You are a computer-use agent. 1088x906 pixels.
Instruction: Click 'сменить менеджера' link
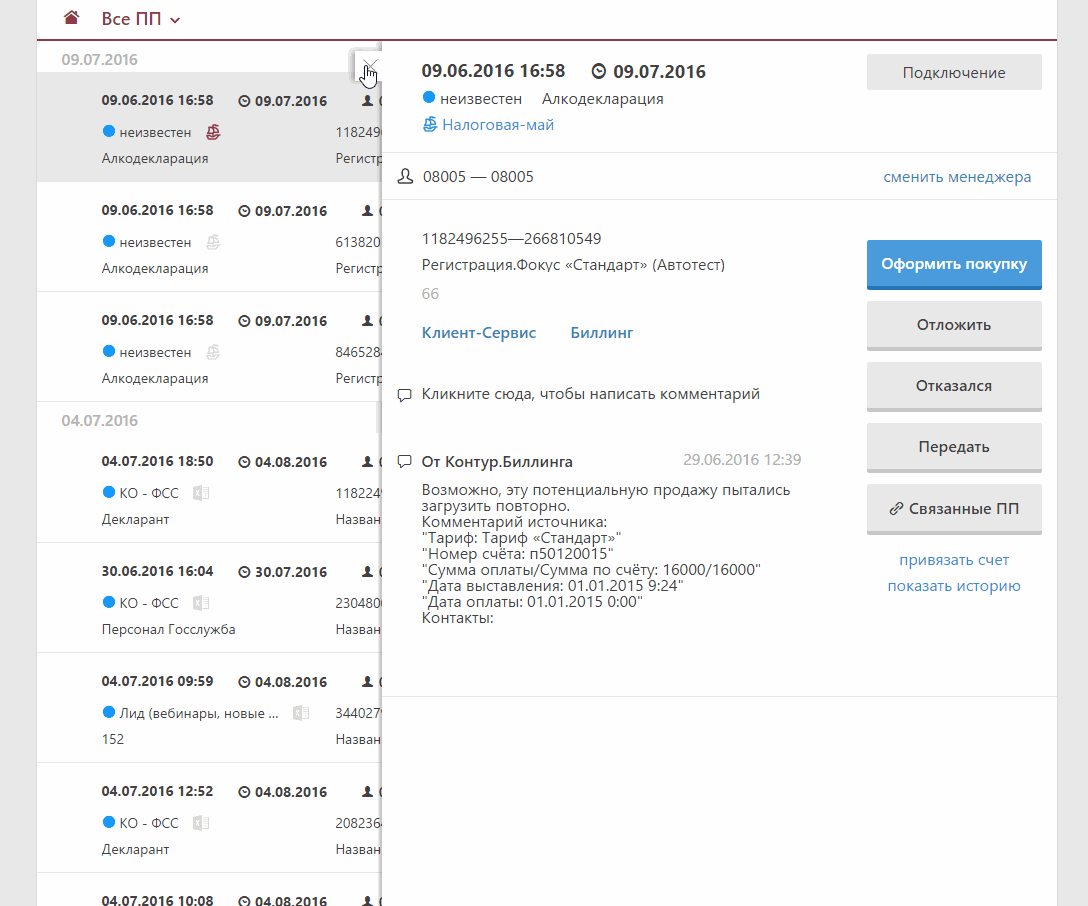coord(957,177)
